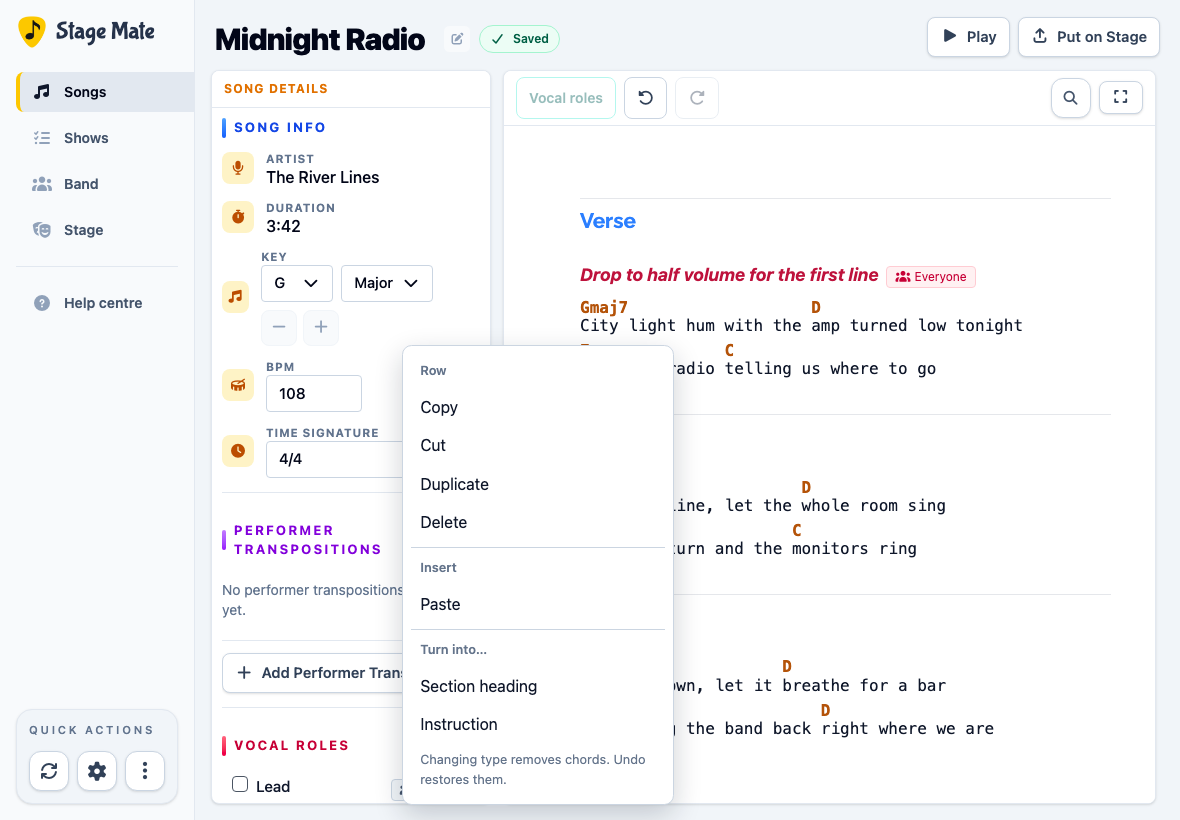1180x820 pixels.
Task: Open the three-dot more options menu
Action: point(145,771)
